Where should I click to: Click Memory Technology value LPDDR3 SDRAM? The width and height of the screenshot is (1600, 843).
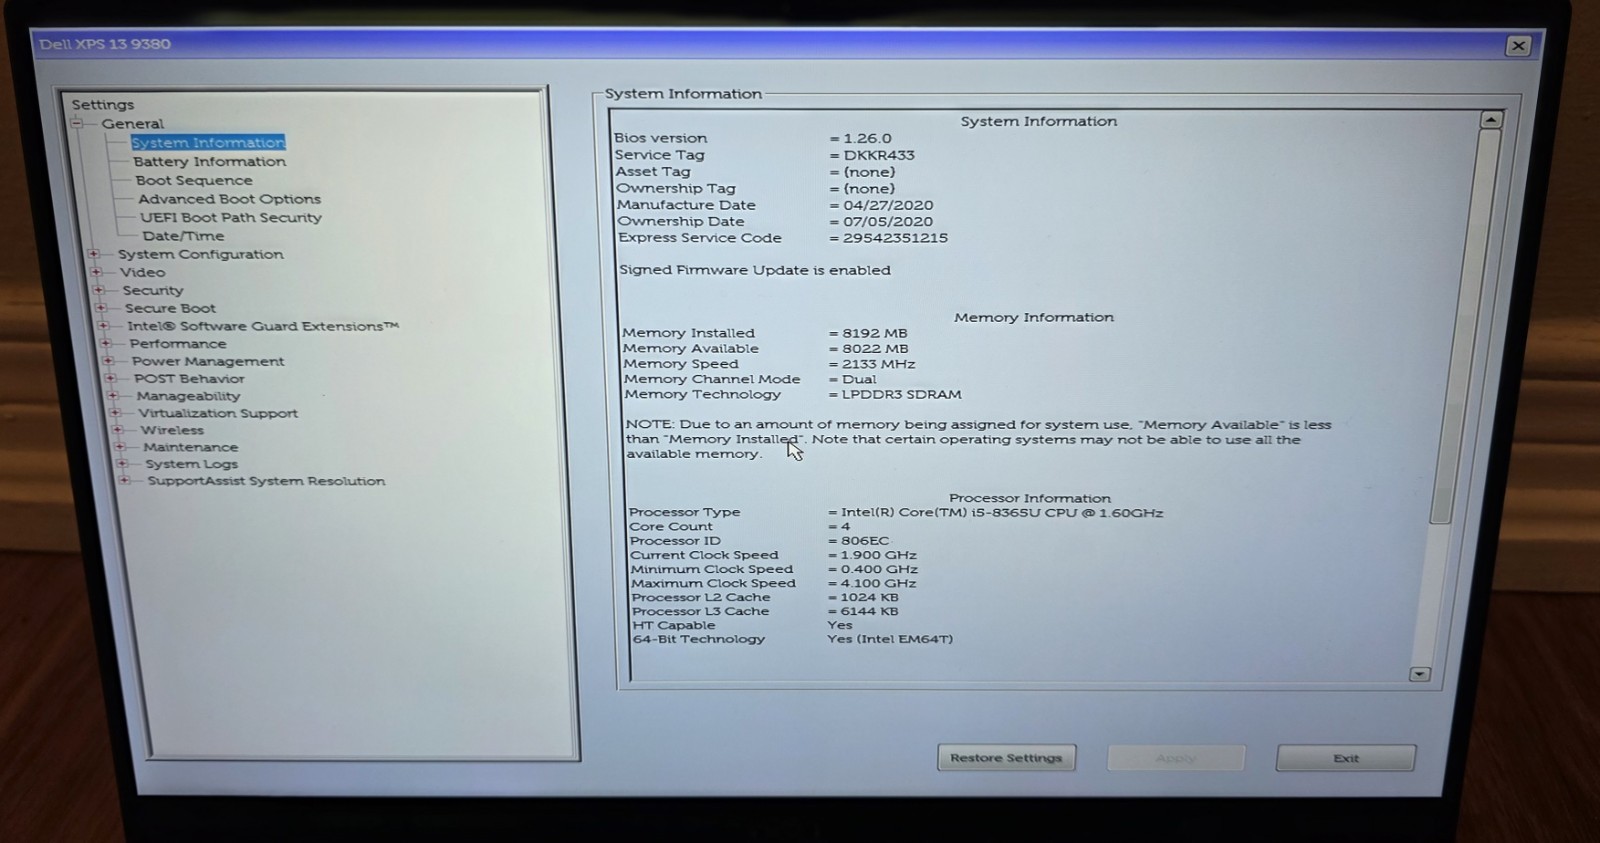tap(901, 394)
